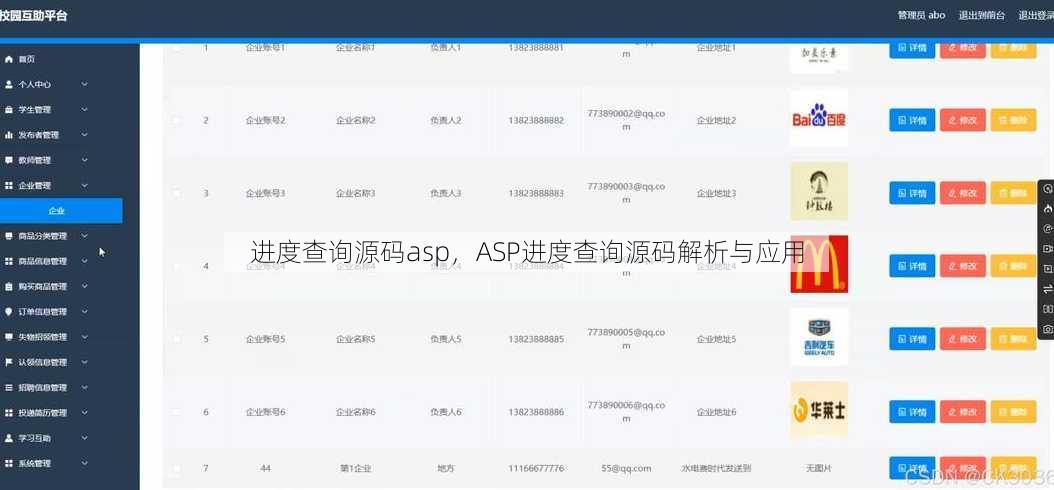This screenshot has height=490, width=1054.
Task: Select the highlighted 企业 submenu item
Action: click(61, 210)
